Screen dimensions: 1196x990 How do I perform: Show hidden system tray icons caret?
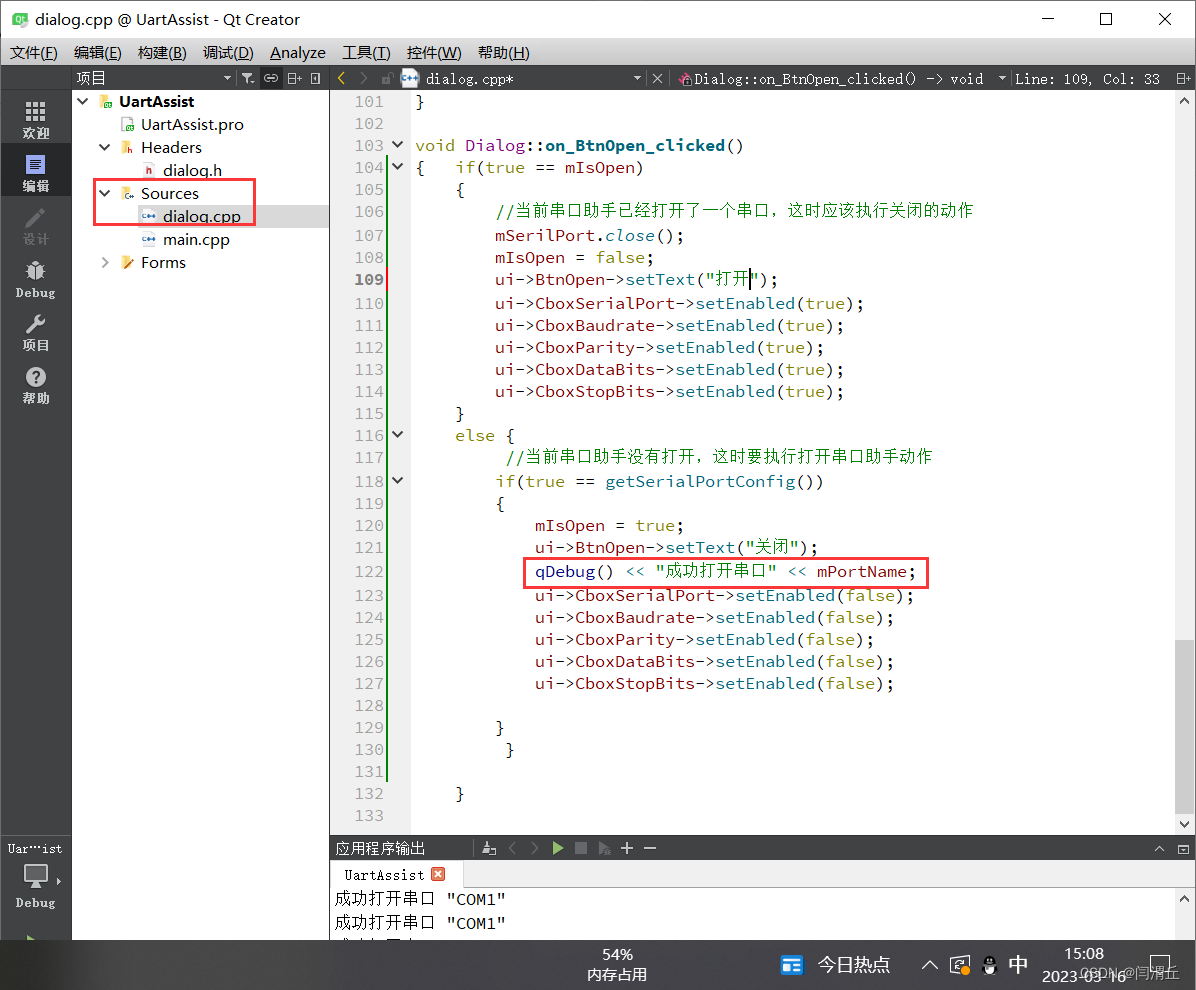click(929, 965)
